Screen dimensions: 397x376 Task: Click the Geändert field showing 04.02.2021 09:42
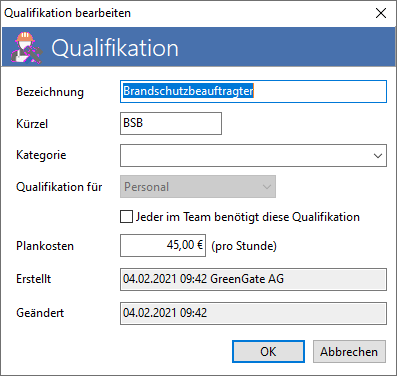coord(253,313)
